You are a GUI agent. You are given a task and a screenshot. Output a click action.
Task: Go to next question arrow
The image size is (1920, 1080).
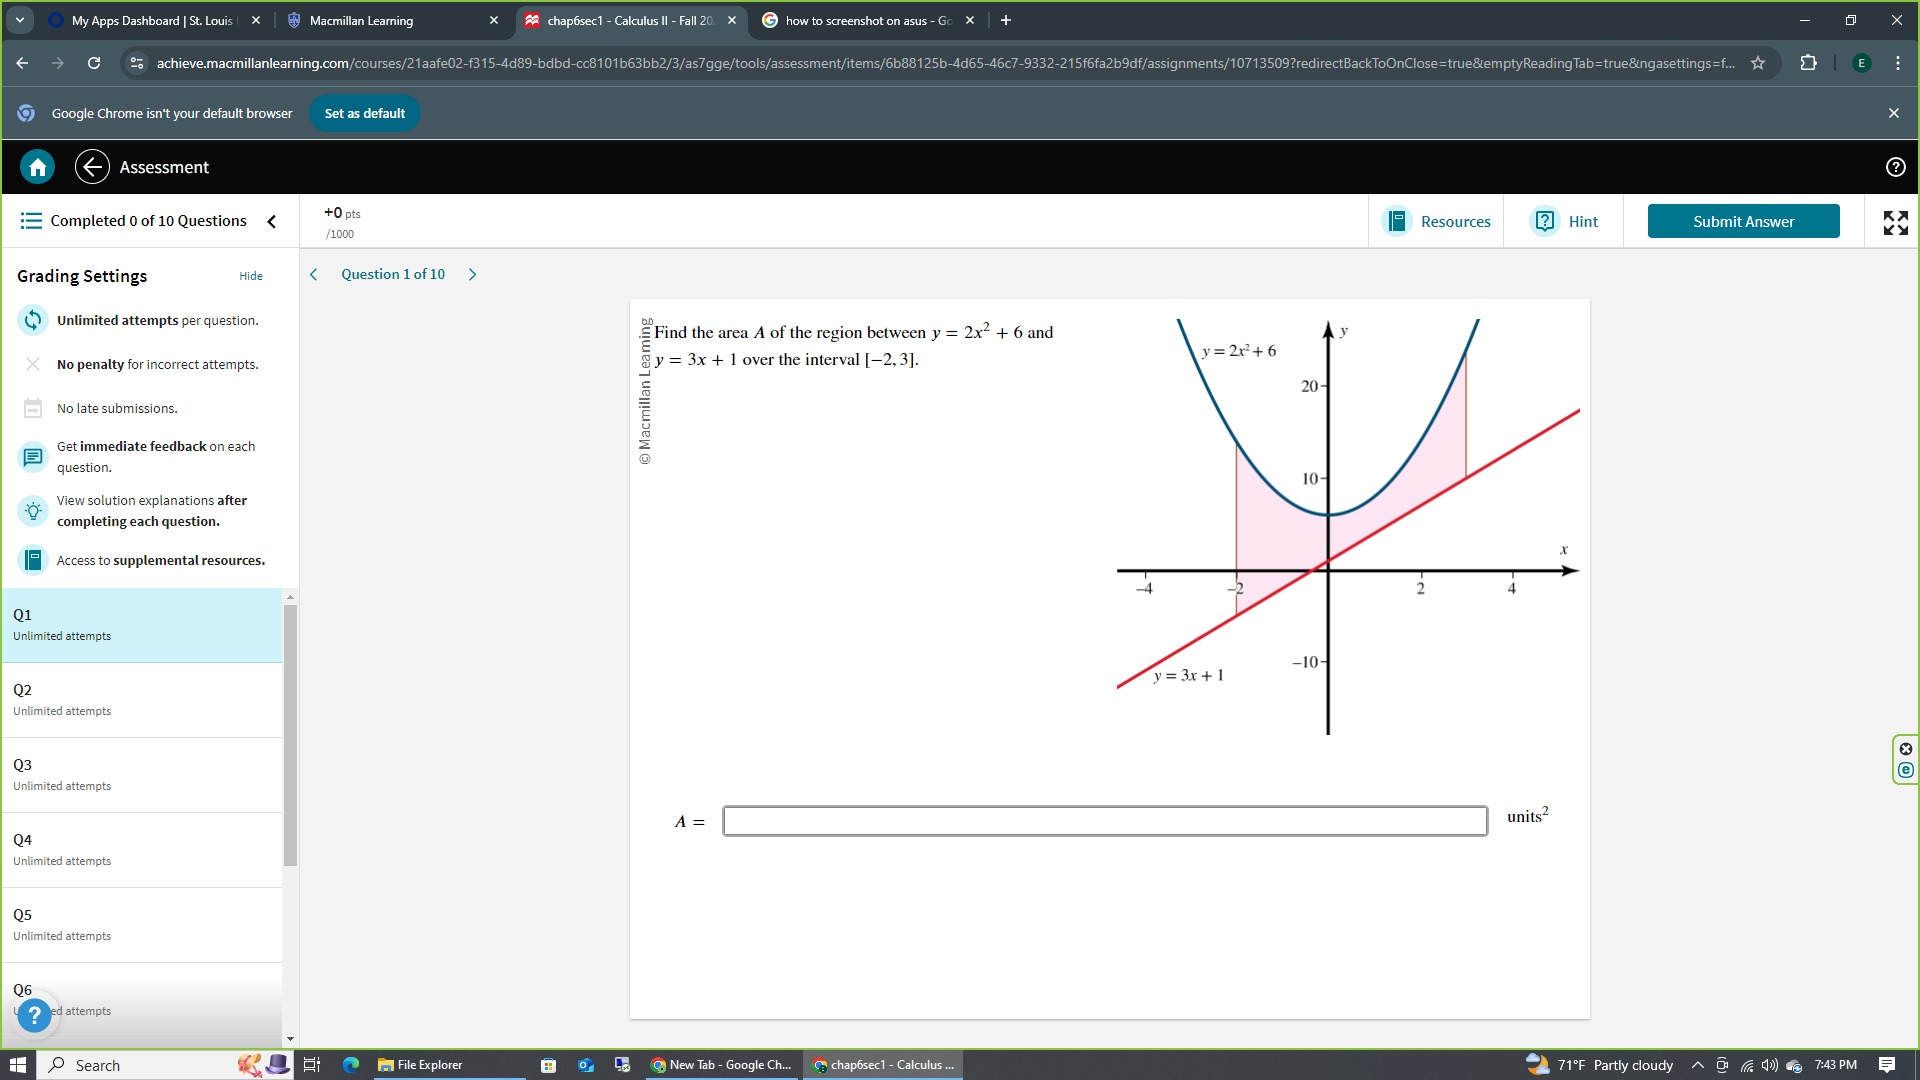coord(473,274)
